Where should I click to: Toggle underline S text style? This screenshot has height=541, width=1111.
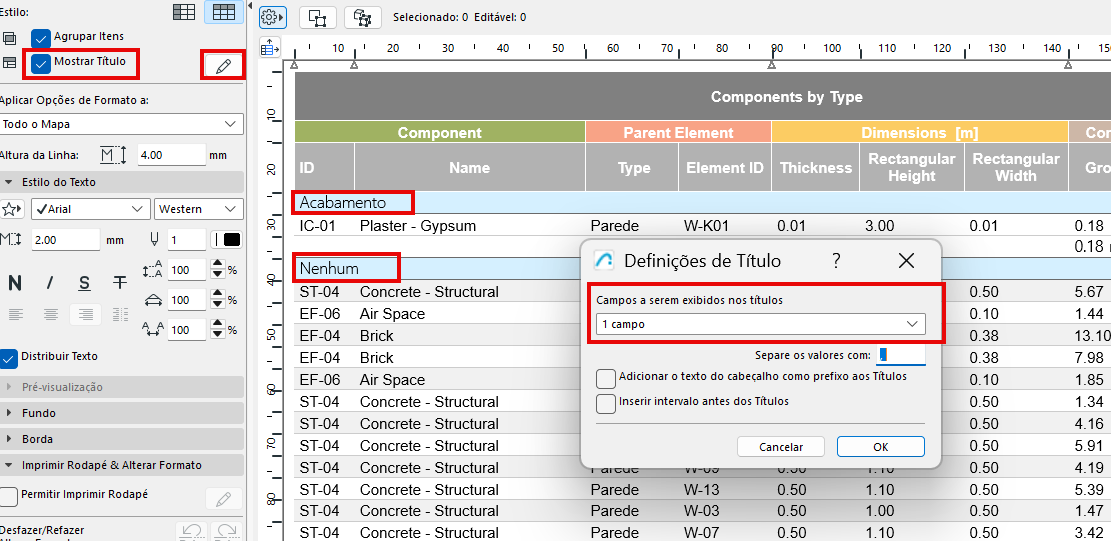[84, 283]
